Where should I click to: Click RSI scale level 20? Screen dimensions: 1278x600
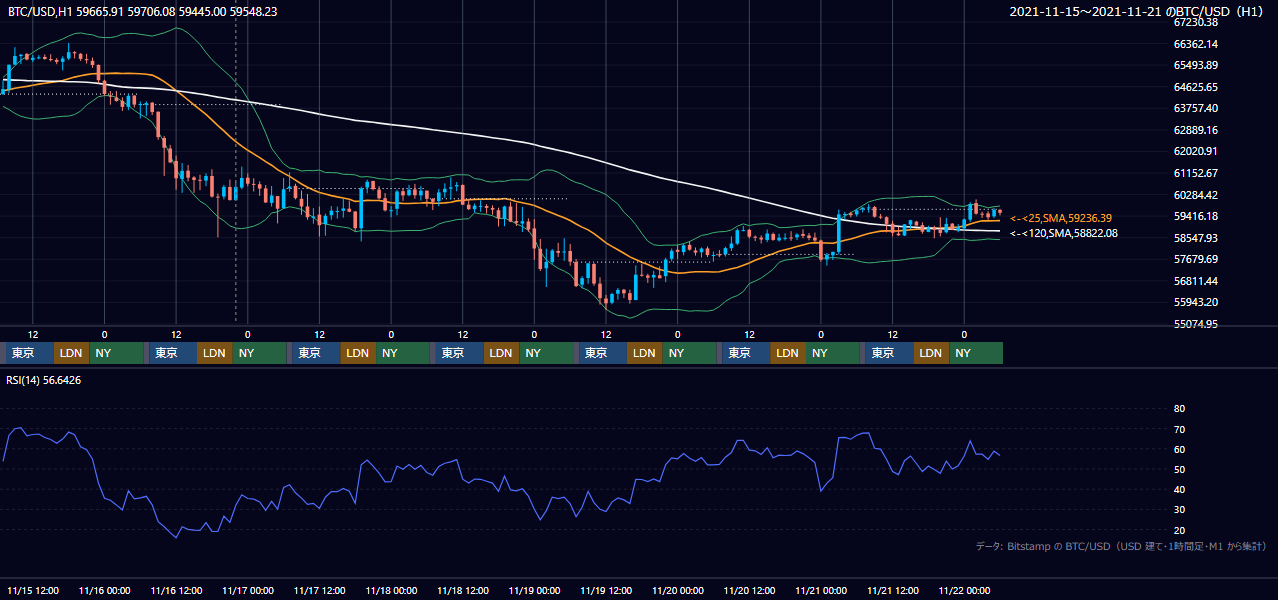(x=1179, y=530)
